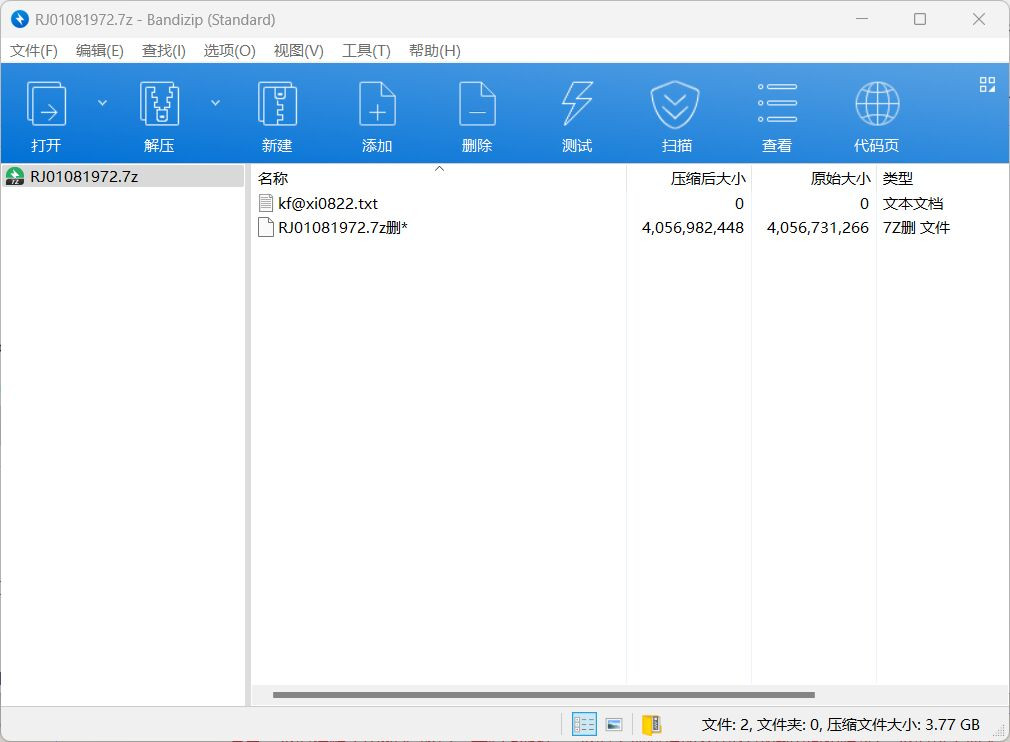Viewport: 1010px width, 742px height.
Task: Click the 测试 (Test archive) icon
Action: click(577, 104)
